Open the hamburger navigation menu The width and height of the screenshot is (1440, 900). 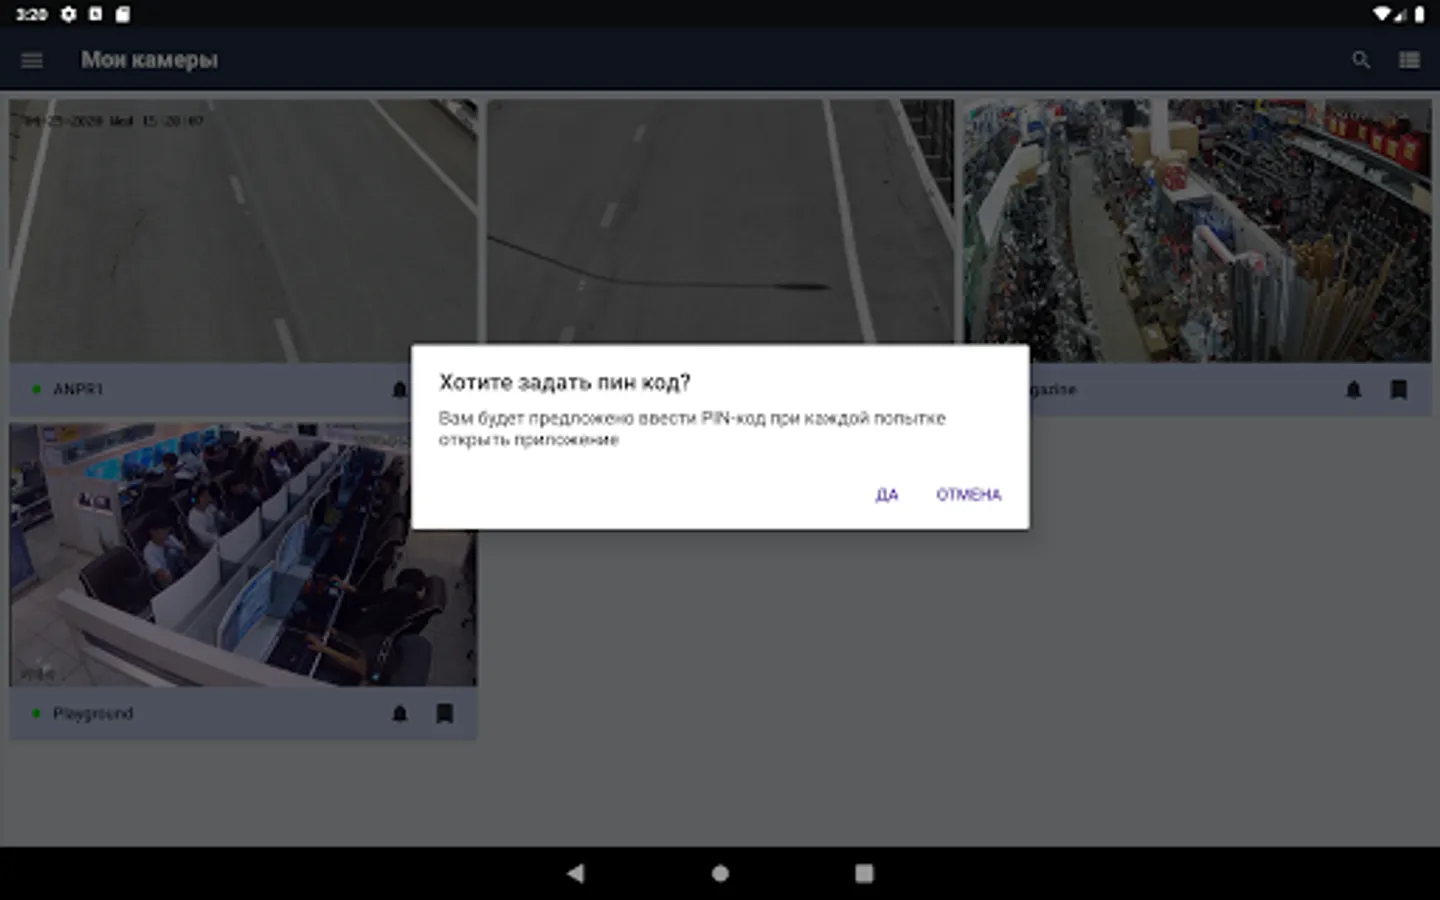point(32,60)
